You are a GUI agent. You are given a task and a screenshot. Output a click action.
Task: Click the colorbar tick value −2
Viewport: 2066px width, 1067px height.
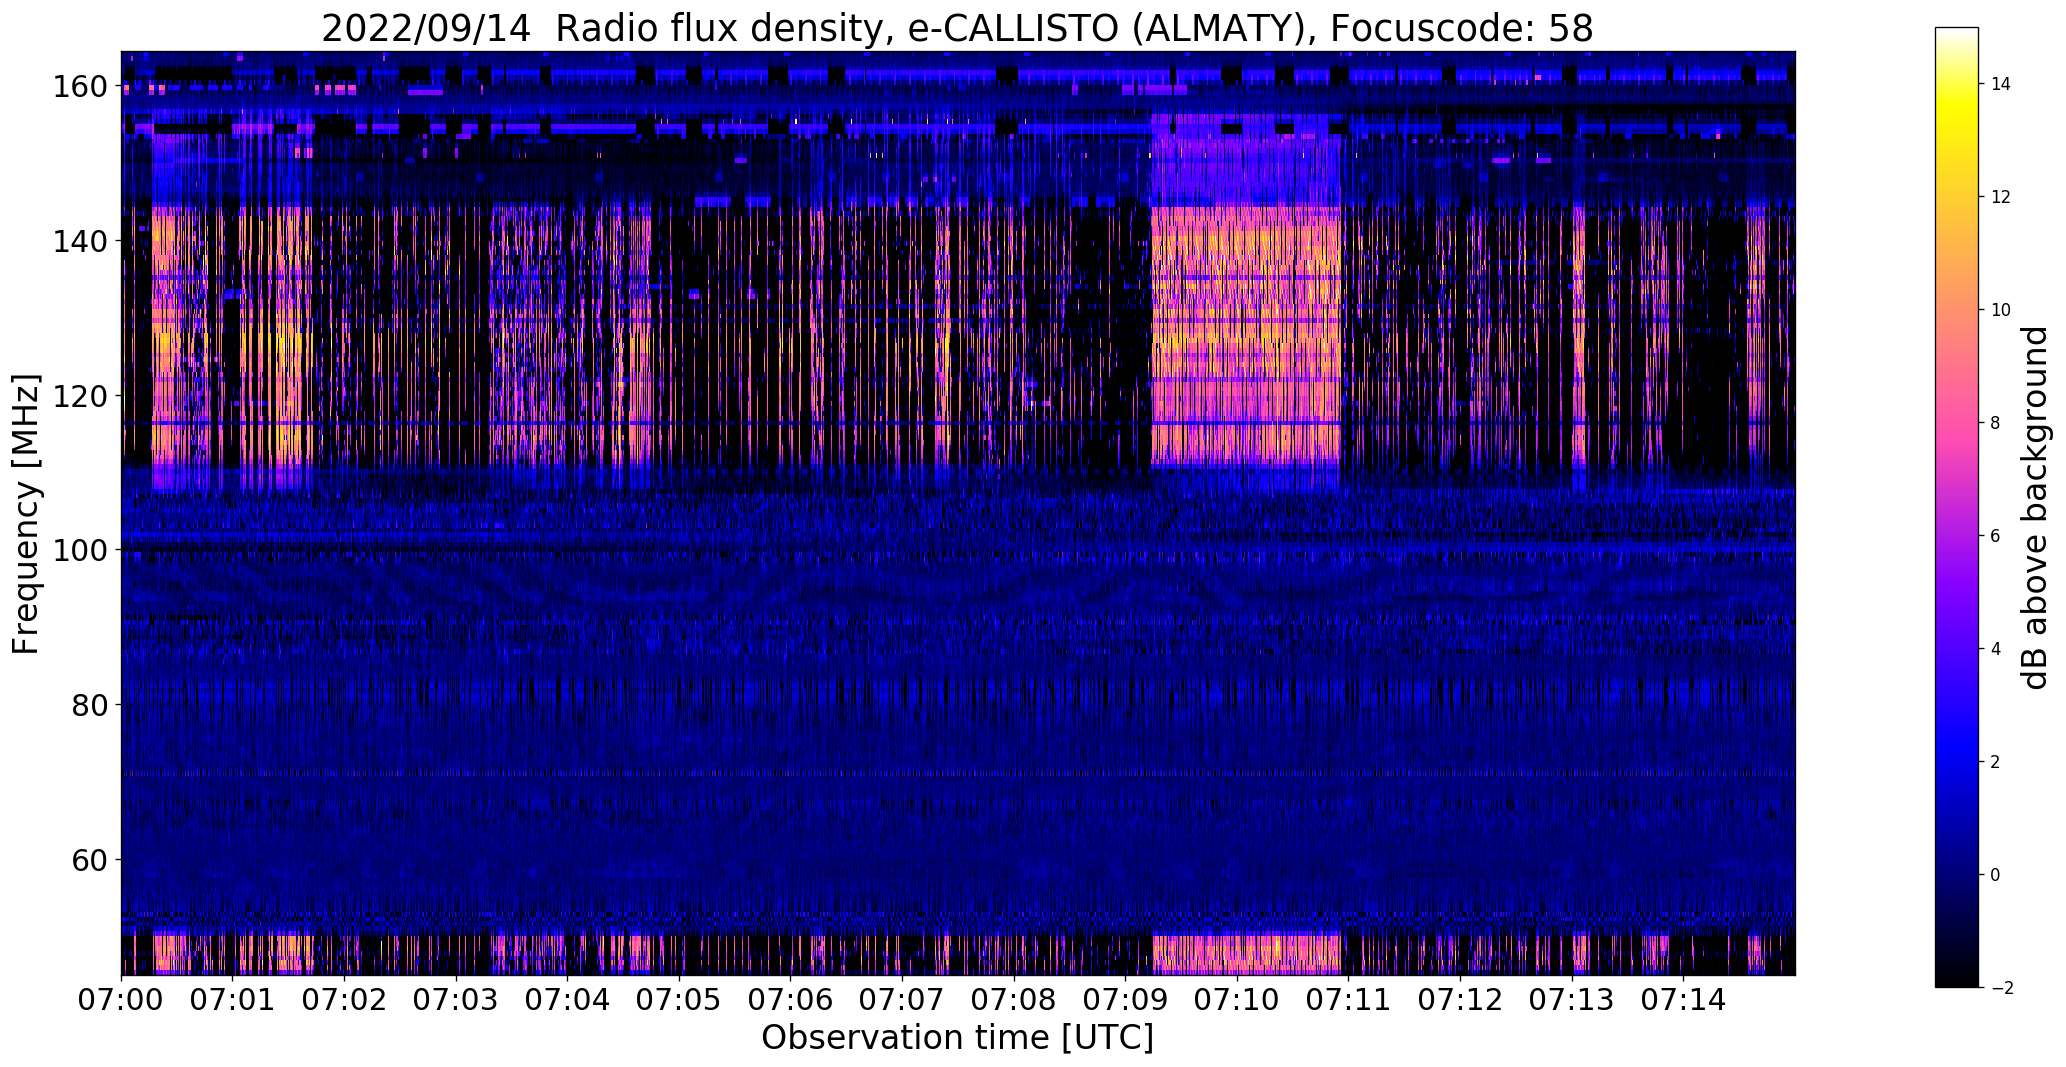[2001, 988]
